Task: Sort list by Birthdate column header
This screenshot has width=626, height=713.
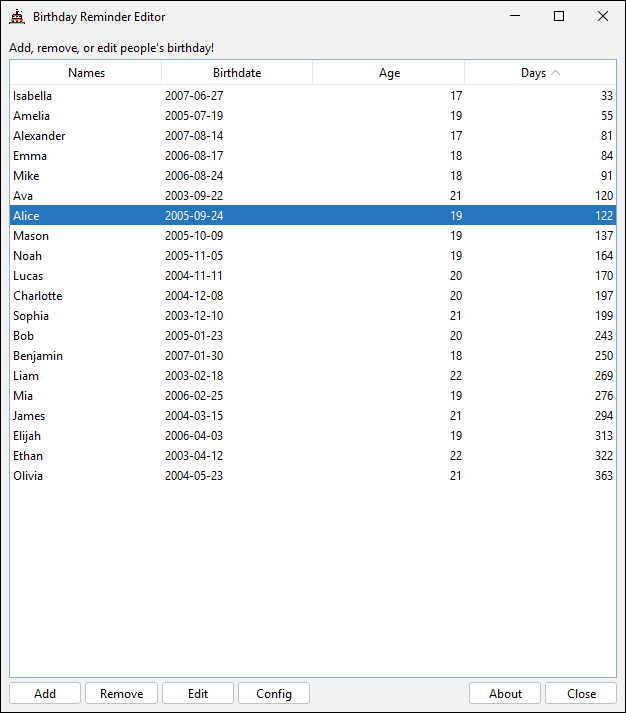Action: click(237, 73)
